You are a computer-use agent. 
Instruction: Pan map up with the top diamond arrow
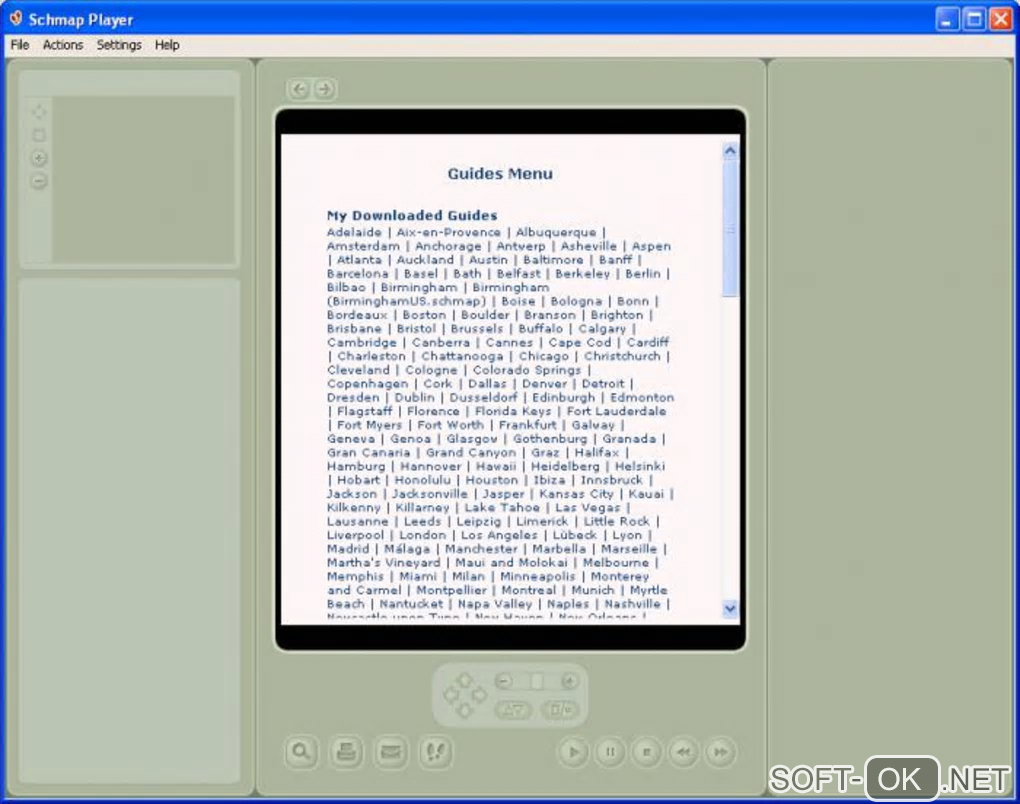coord(464,680)
